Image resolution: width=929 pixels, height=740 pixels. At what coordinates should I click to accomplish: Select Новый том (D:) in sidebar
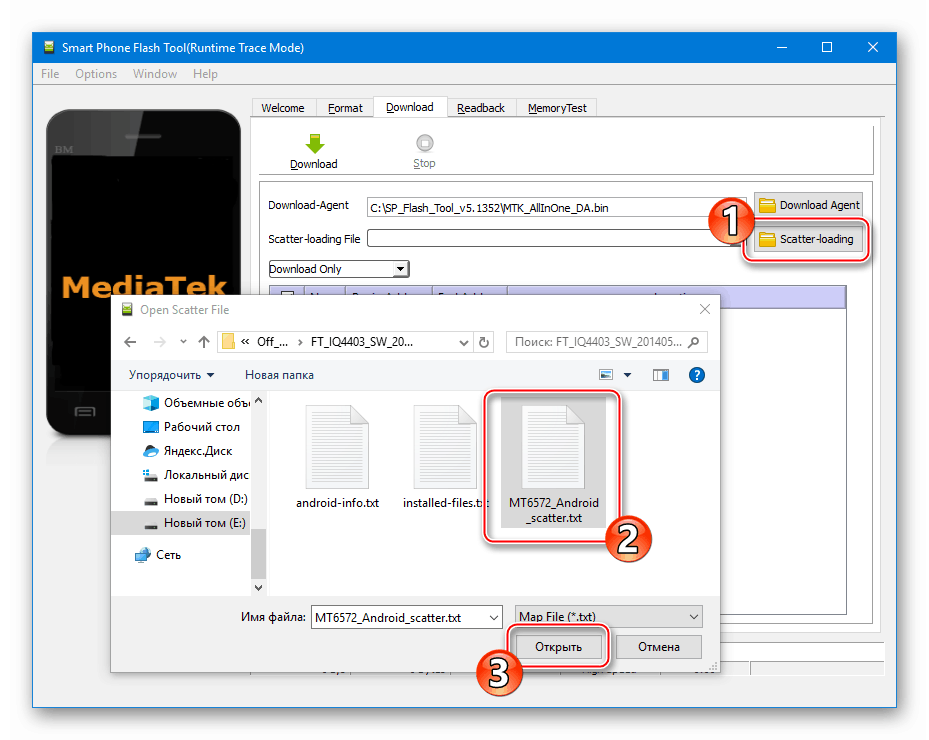point(205,499)
